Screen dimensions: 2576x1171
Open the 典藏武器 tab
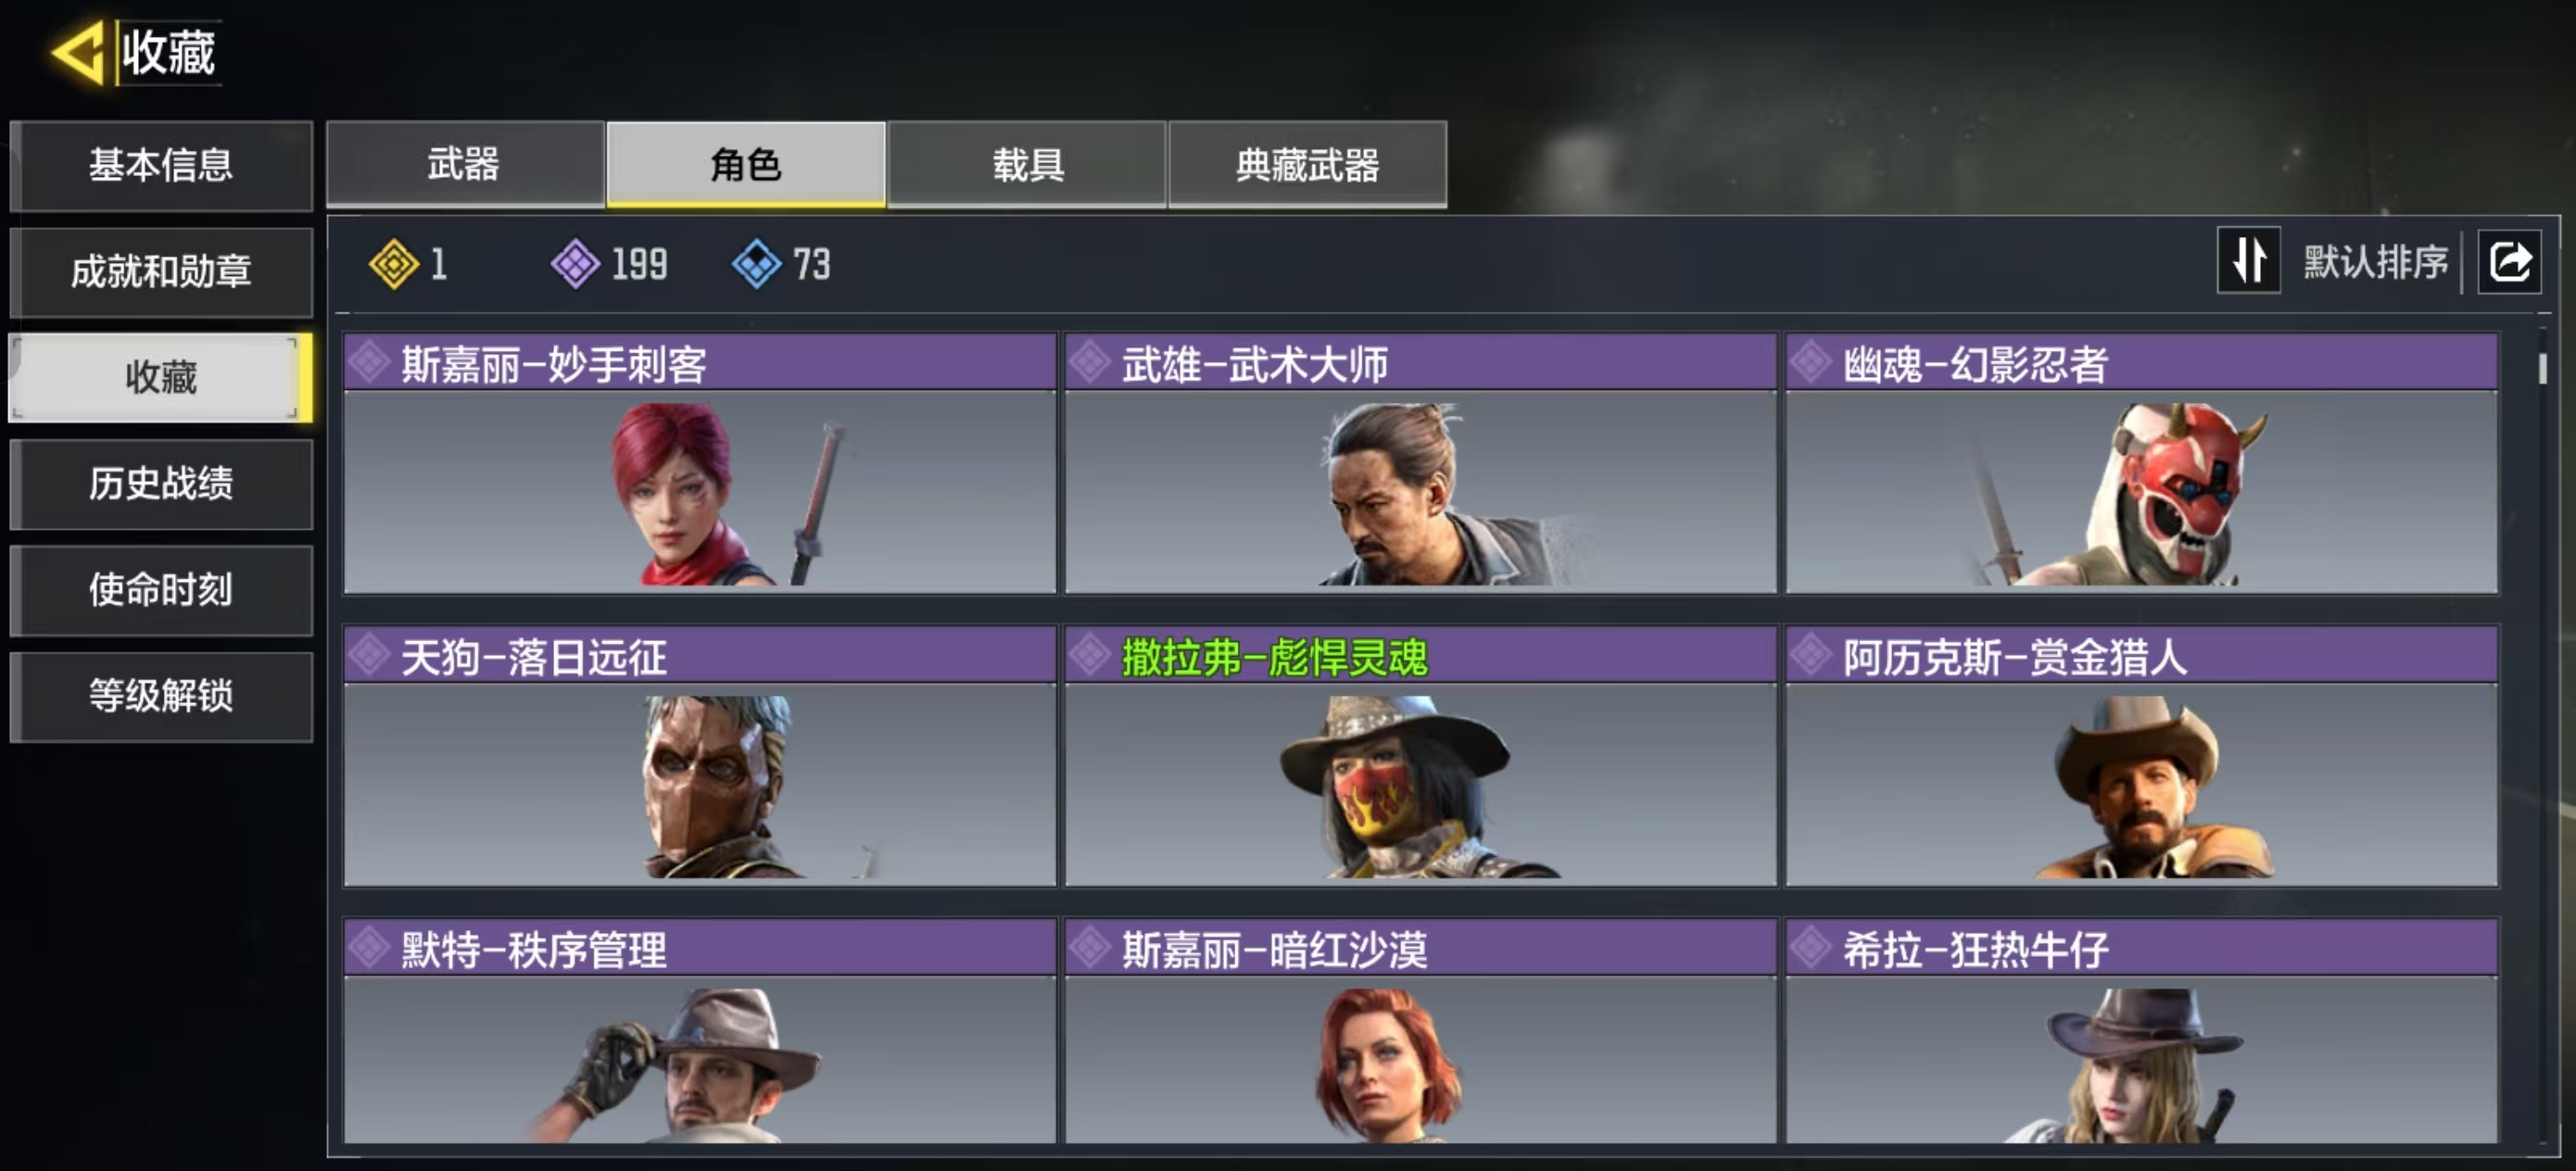pos(1308,164)
